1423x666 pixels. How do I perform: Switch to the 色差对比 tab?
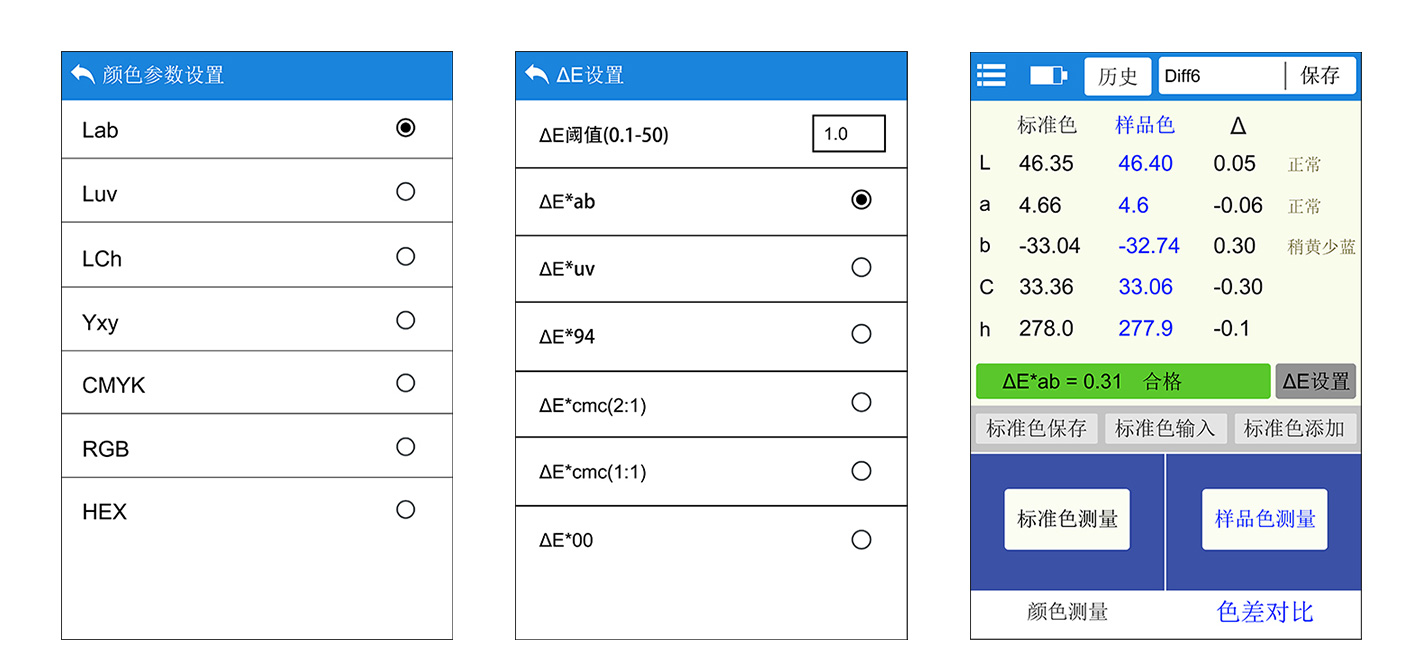click(x=1265, y=612)
